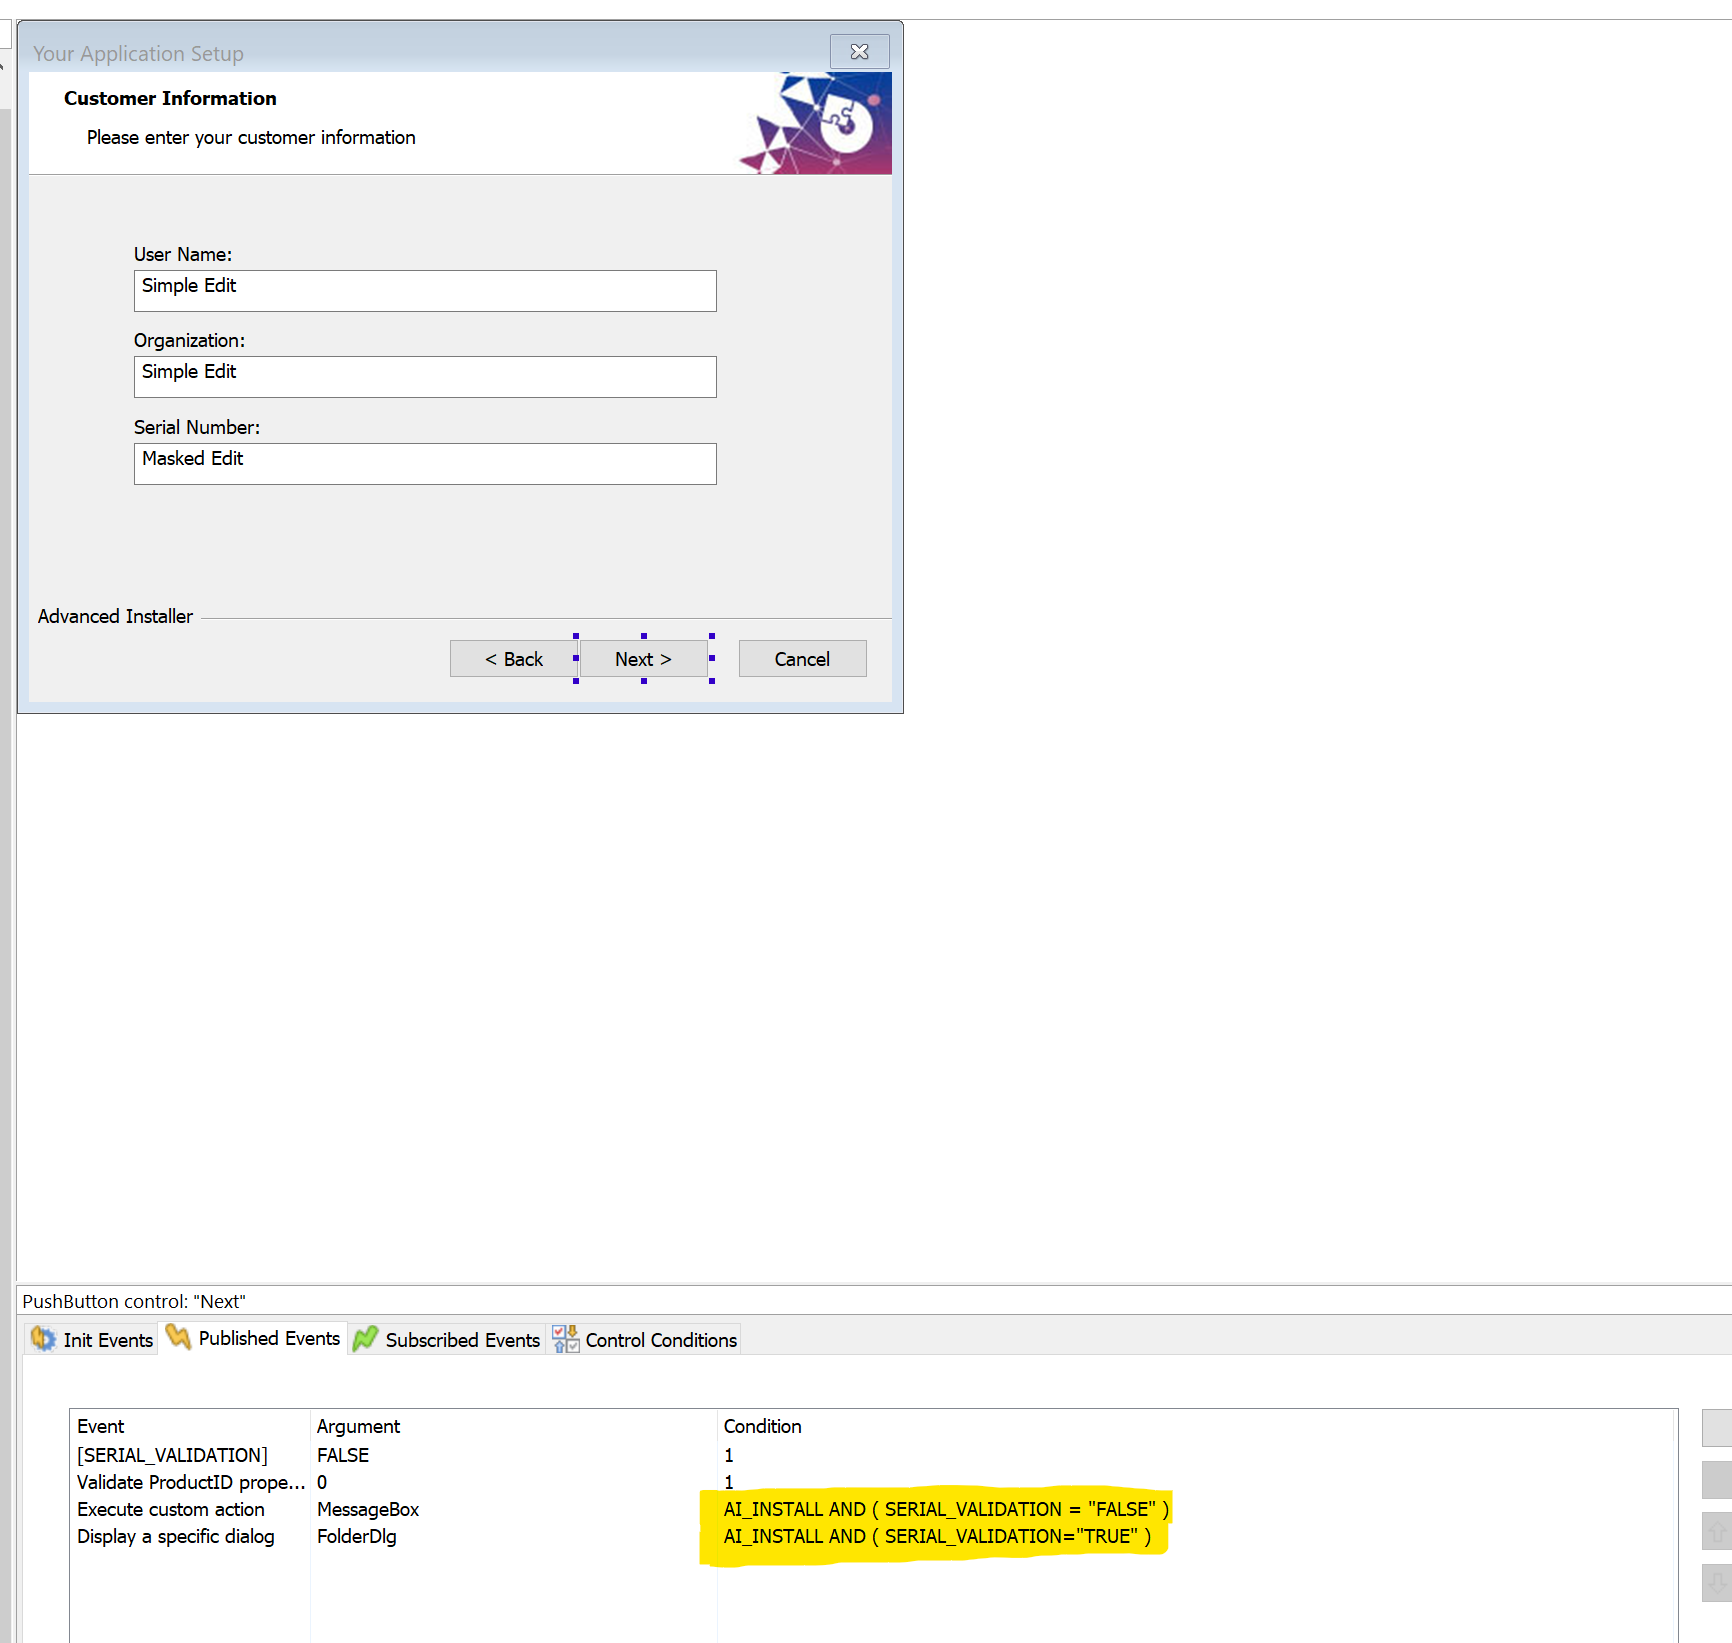Click the Advanced Installer banner graphic
Screen dimensions: 1732x1643
pos(815,123)
